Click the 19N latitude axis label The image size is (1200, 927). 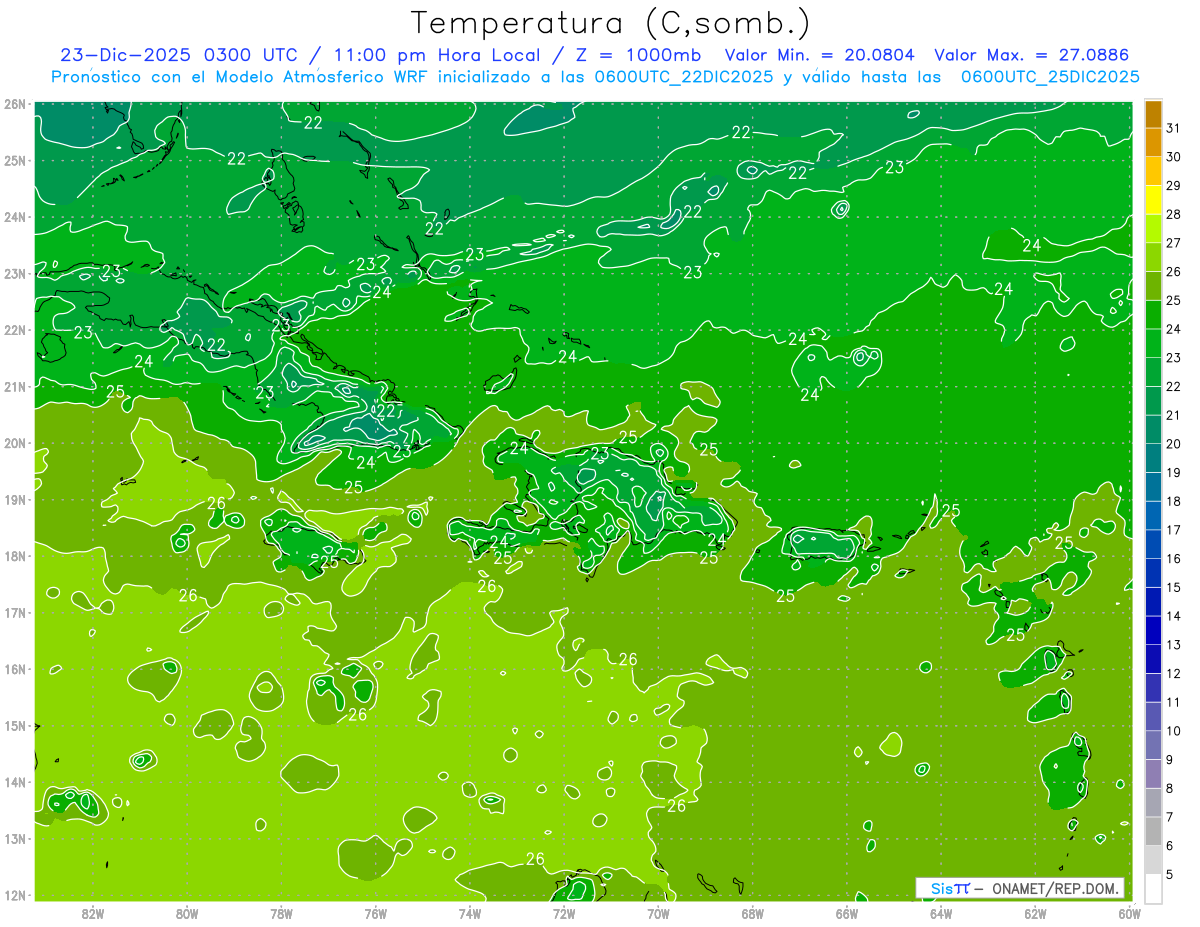[x=14, y=499]
